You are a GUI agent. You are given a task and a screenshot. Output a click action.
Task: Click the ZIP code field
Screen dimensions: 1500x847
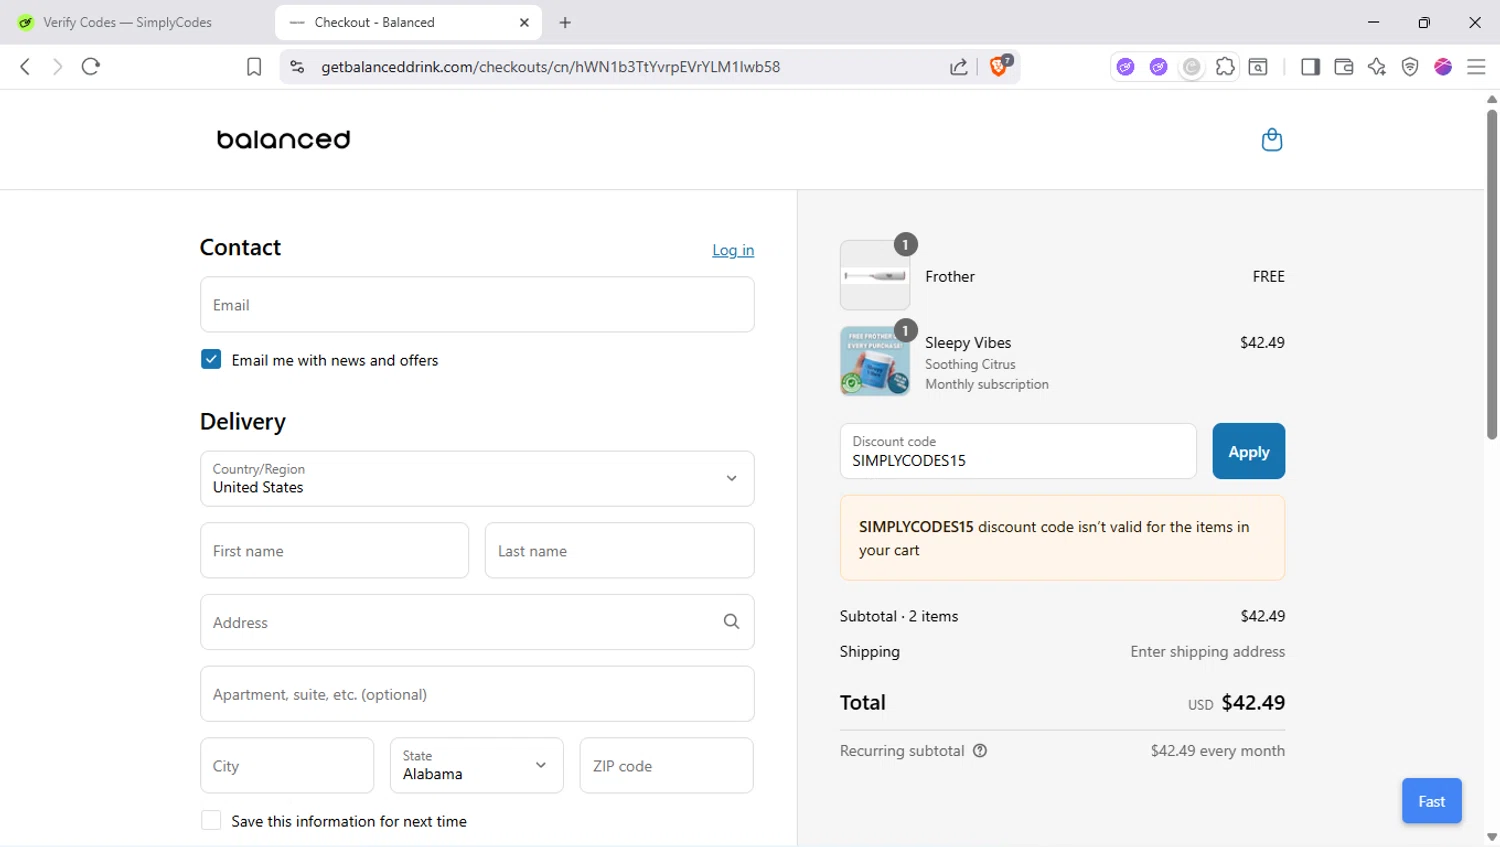666,765
